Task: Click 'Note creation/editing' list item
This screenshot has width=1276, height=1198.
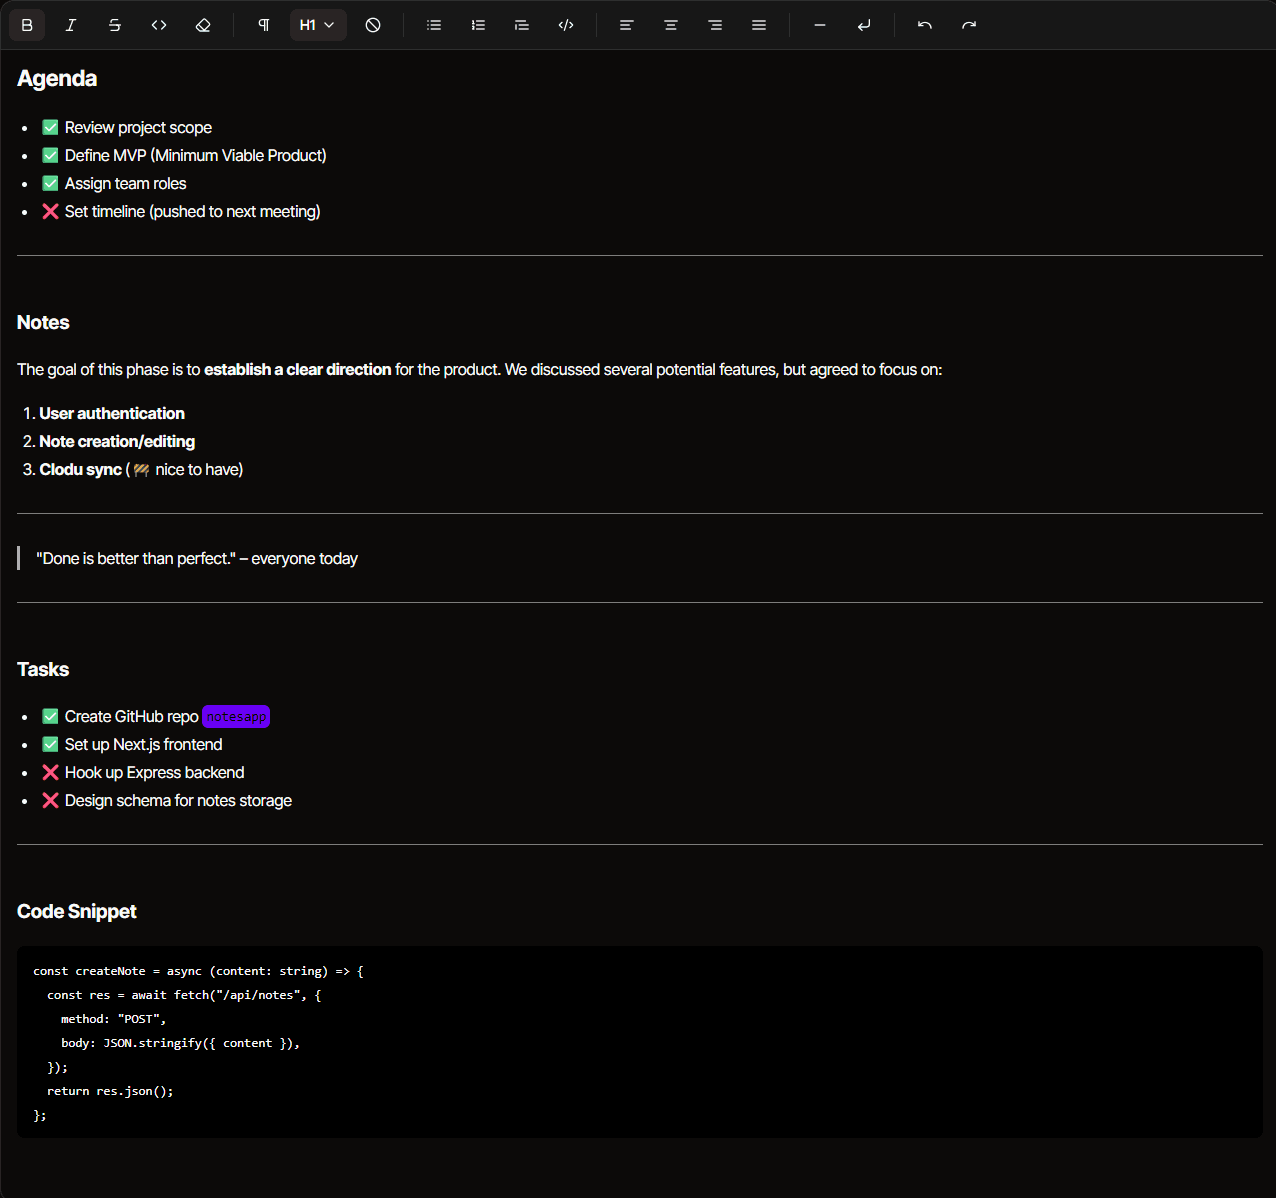Action: tap(117, 441)
